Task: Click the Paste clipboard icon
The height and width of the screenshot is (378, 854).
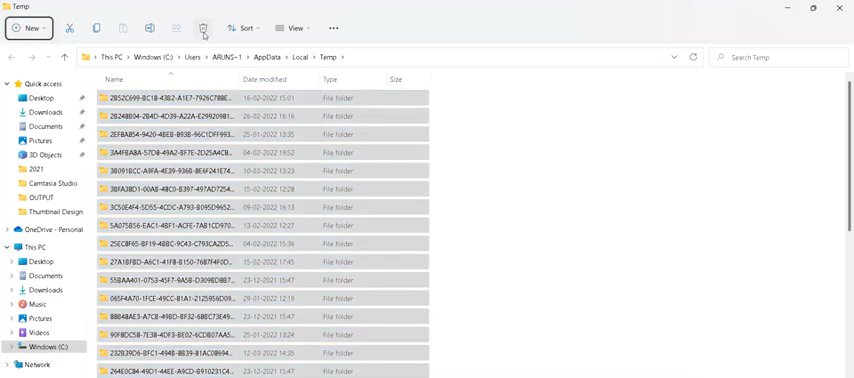Action: coord(123,28)
